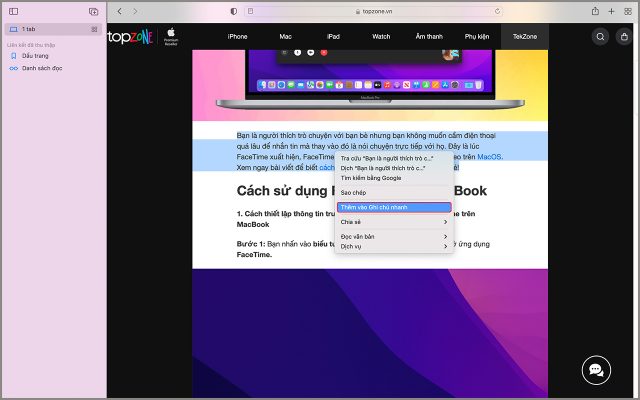
Task: Expand the Chia sẻ submenu
Action: pyautogui.click(x=394, y=222)
